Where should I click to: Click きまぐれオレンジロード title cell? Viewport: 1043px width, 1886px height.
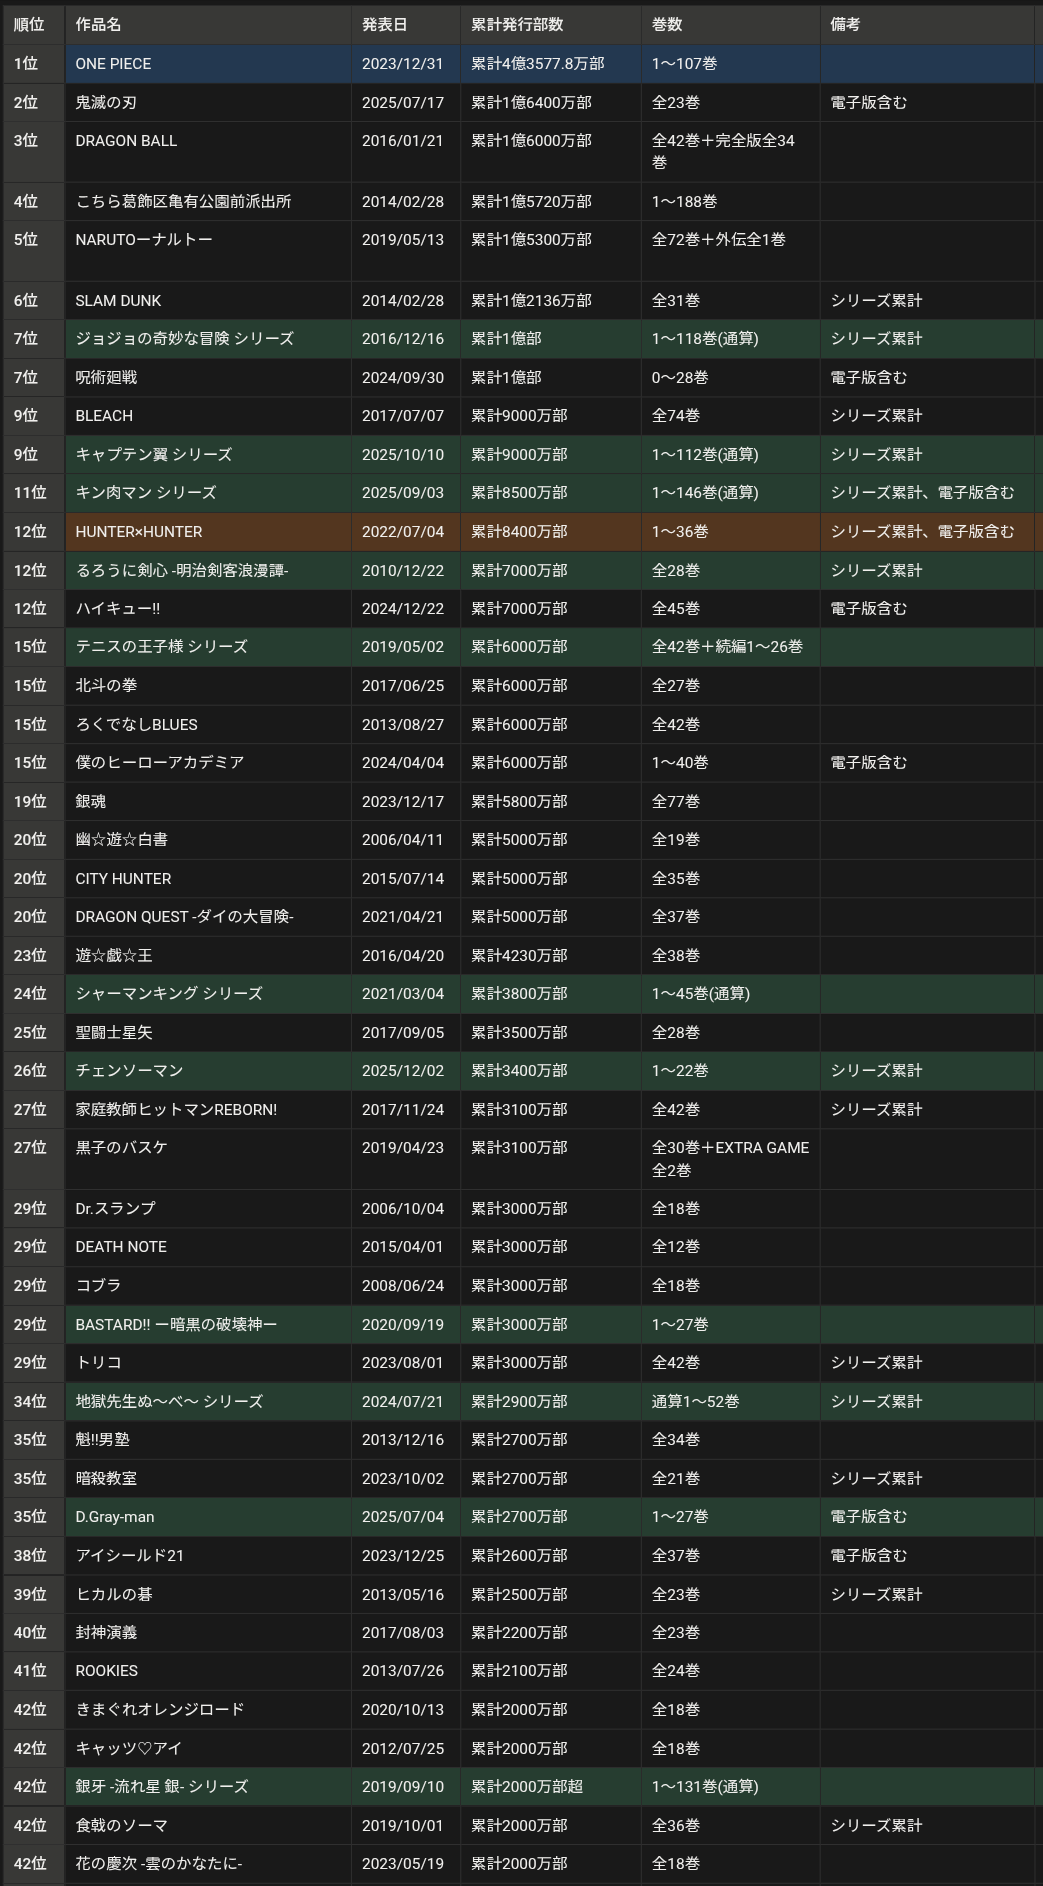coord(208,1709)
